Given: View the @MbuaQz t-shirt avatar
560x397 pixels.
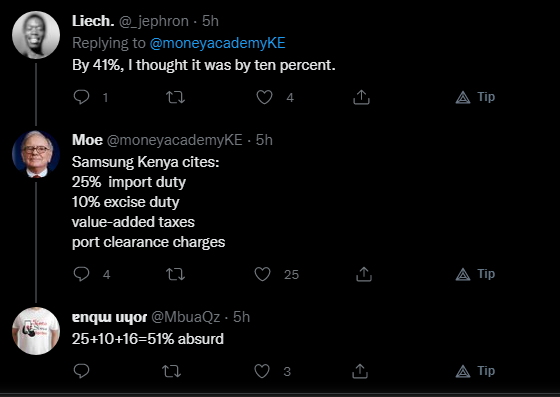Looking at the screenshot, I should [36, 331].
